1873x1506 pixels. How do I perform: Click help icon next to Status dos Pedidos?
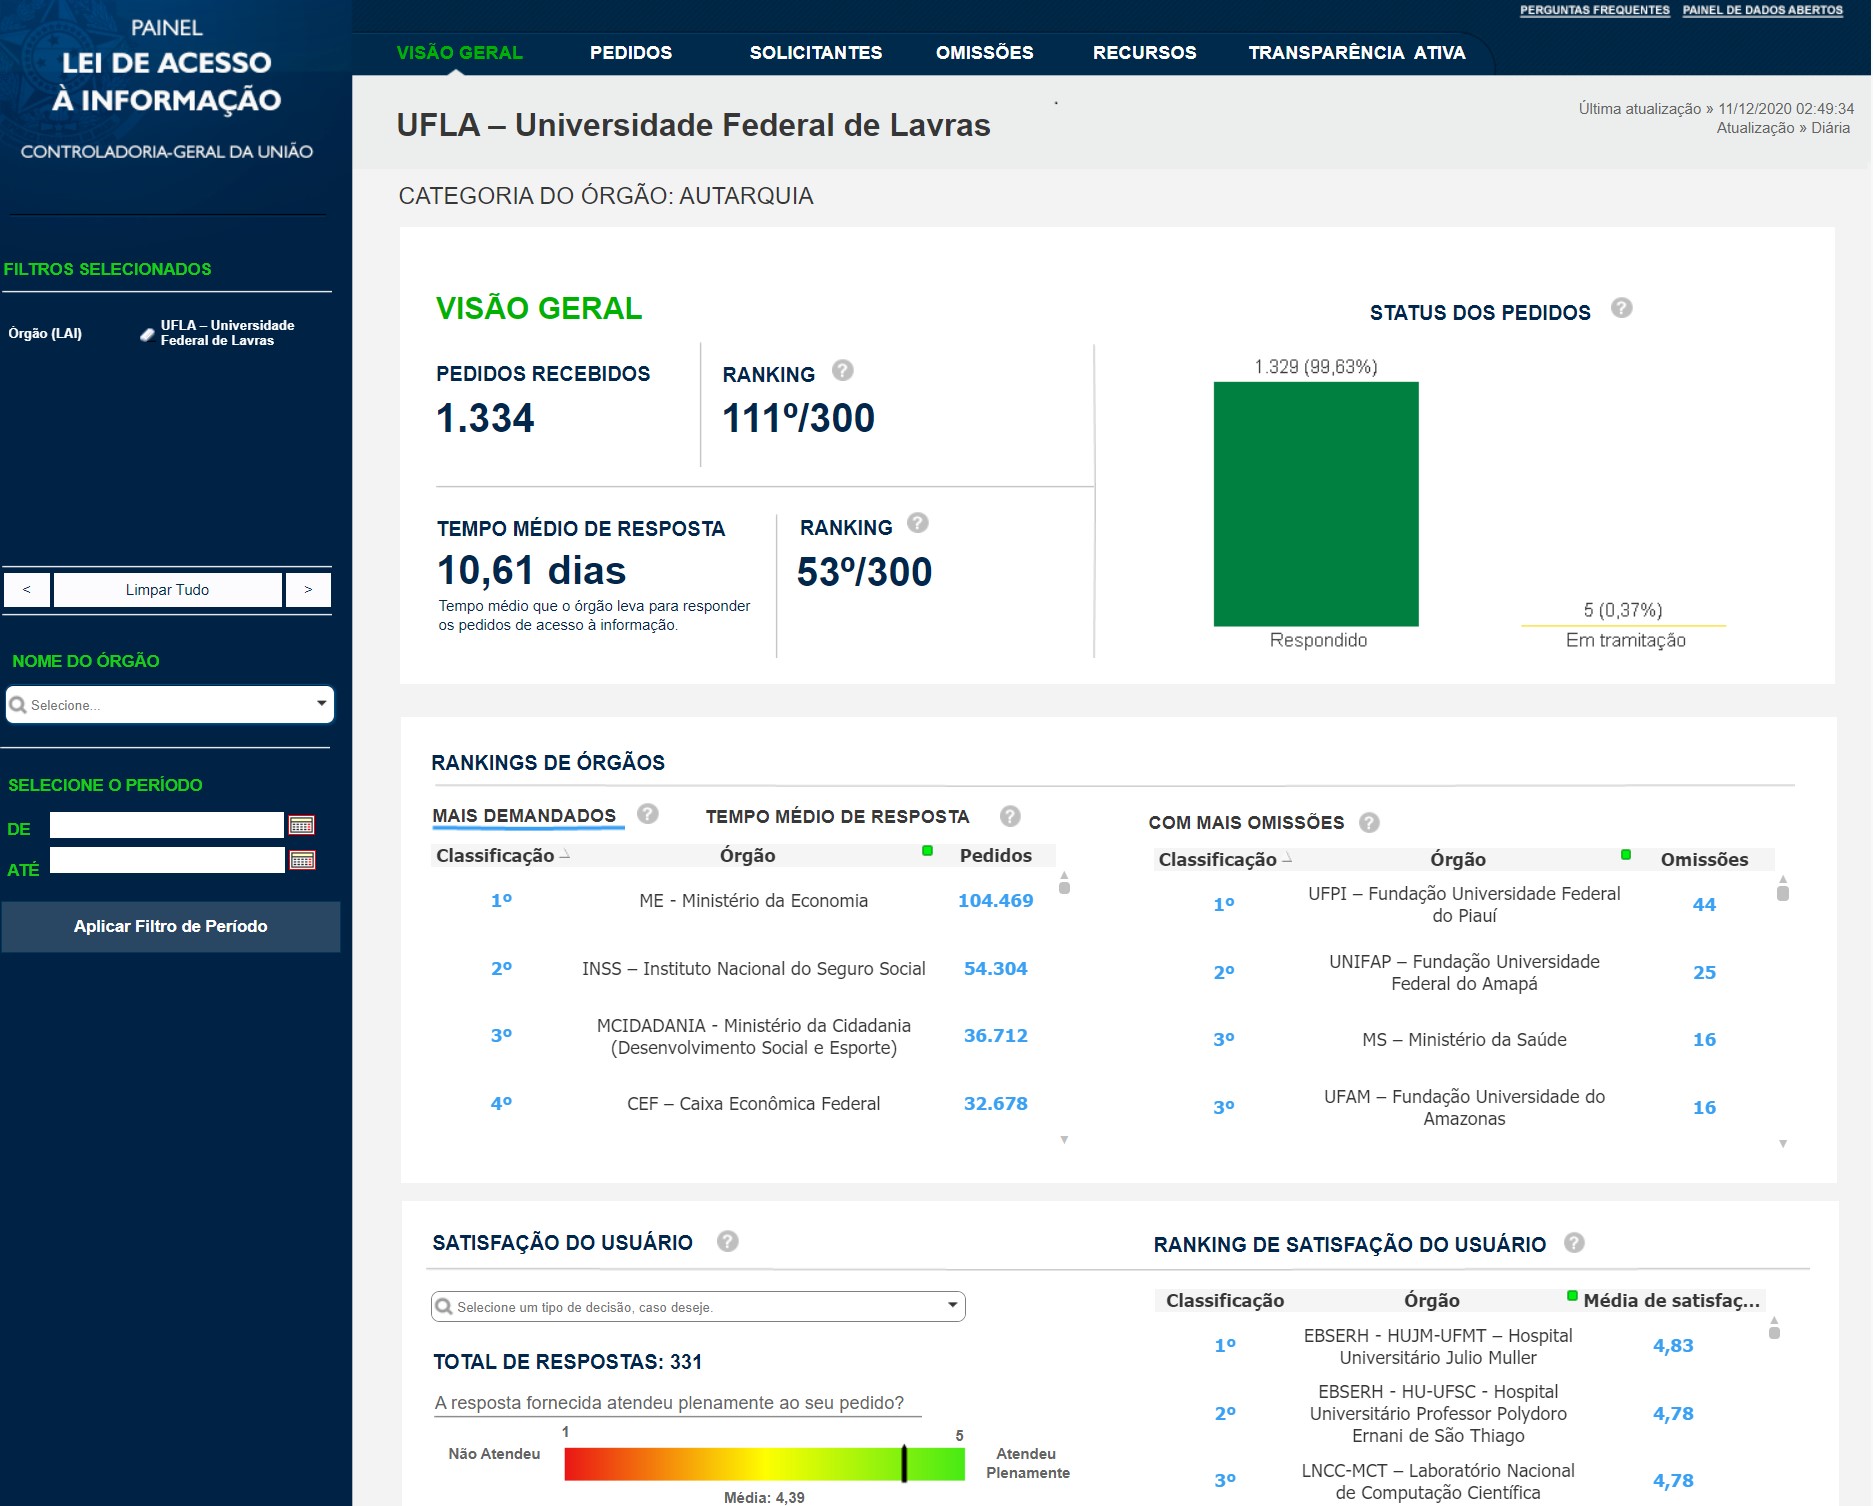(x=1621, y=309)
